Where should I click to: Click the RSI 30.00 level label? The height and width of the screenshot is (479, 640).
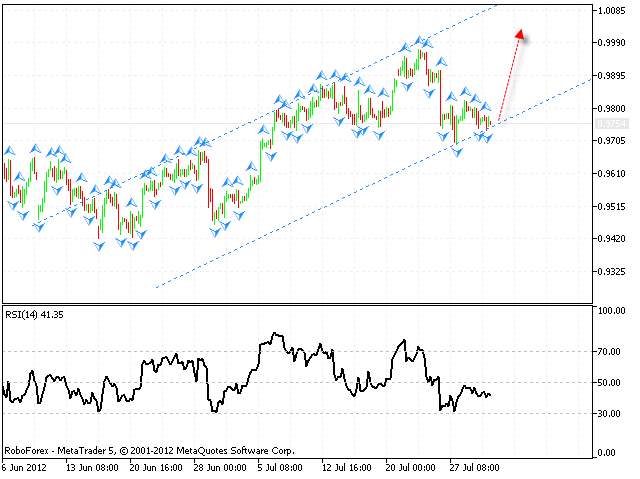(x=609, y=414)
